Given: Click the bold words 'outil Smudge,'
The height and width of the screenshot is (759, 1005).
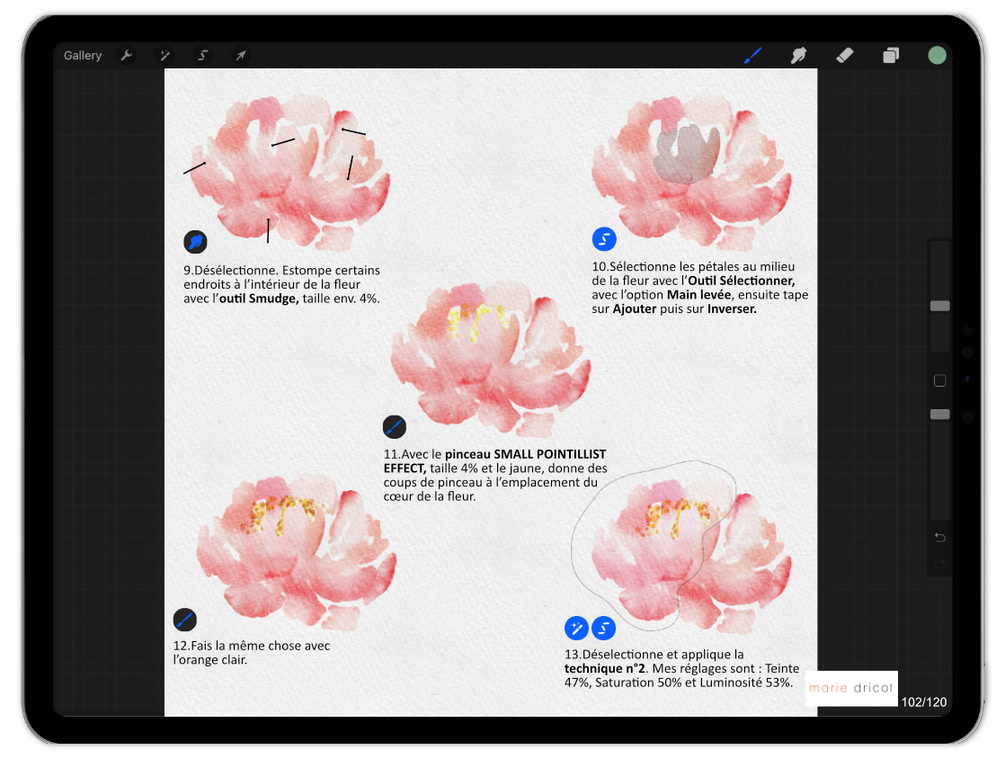Looking at the screenshot, I should coord(259,299).
